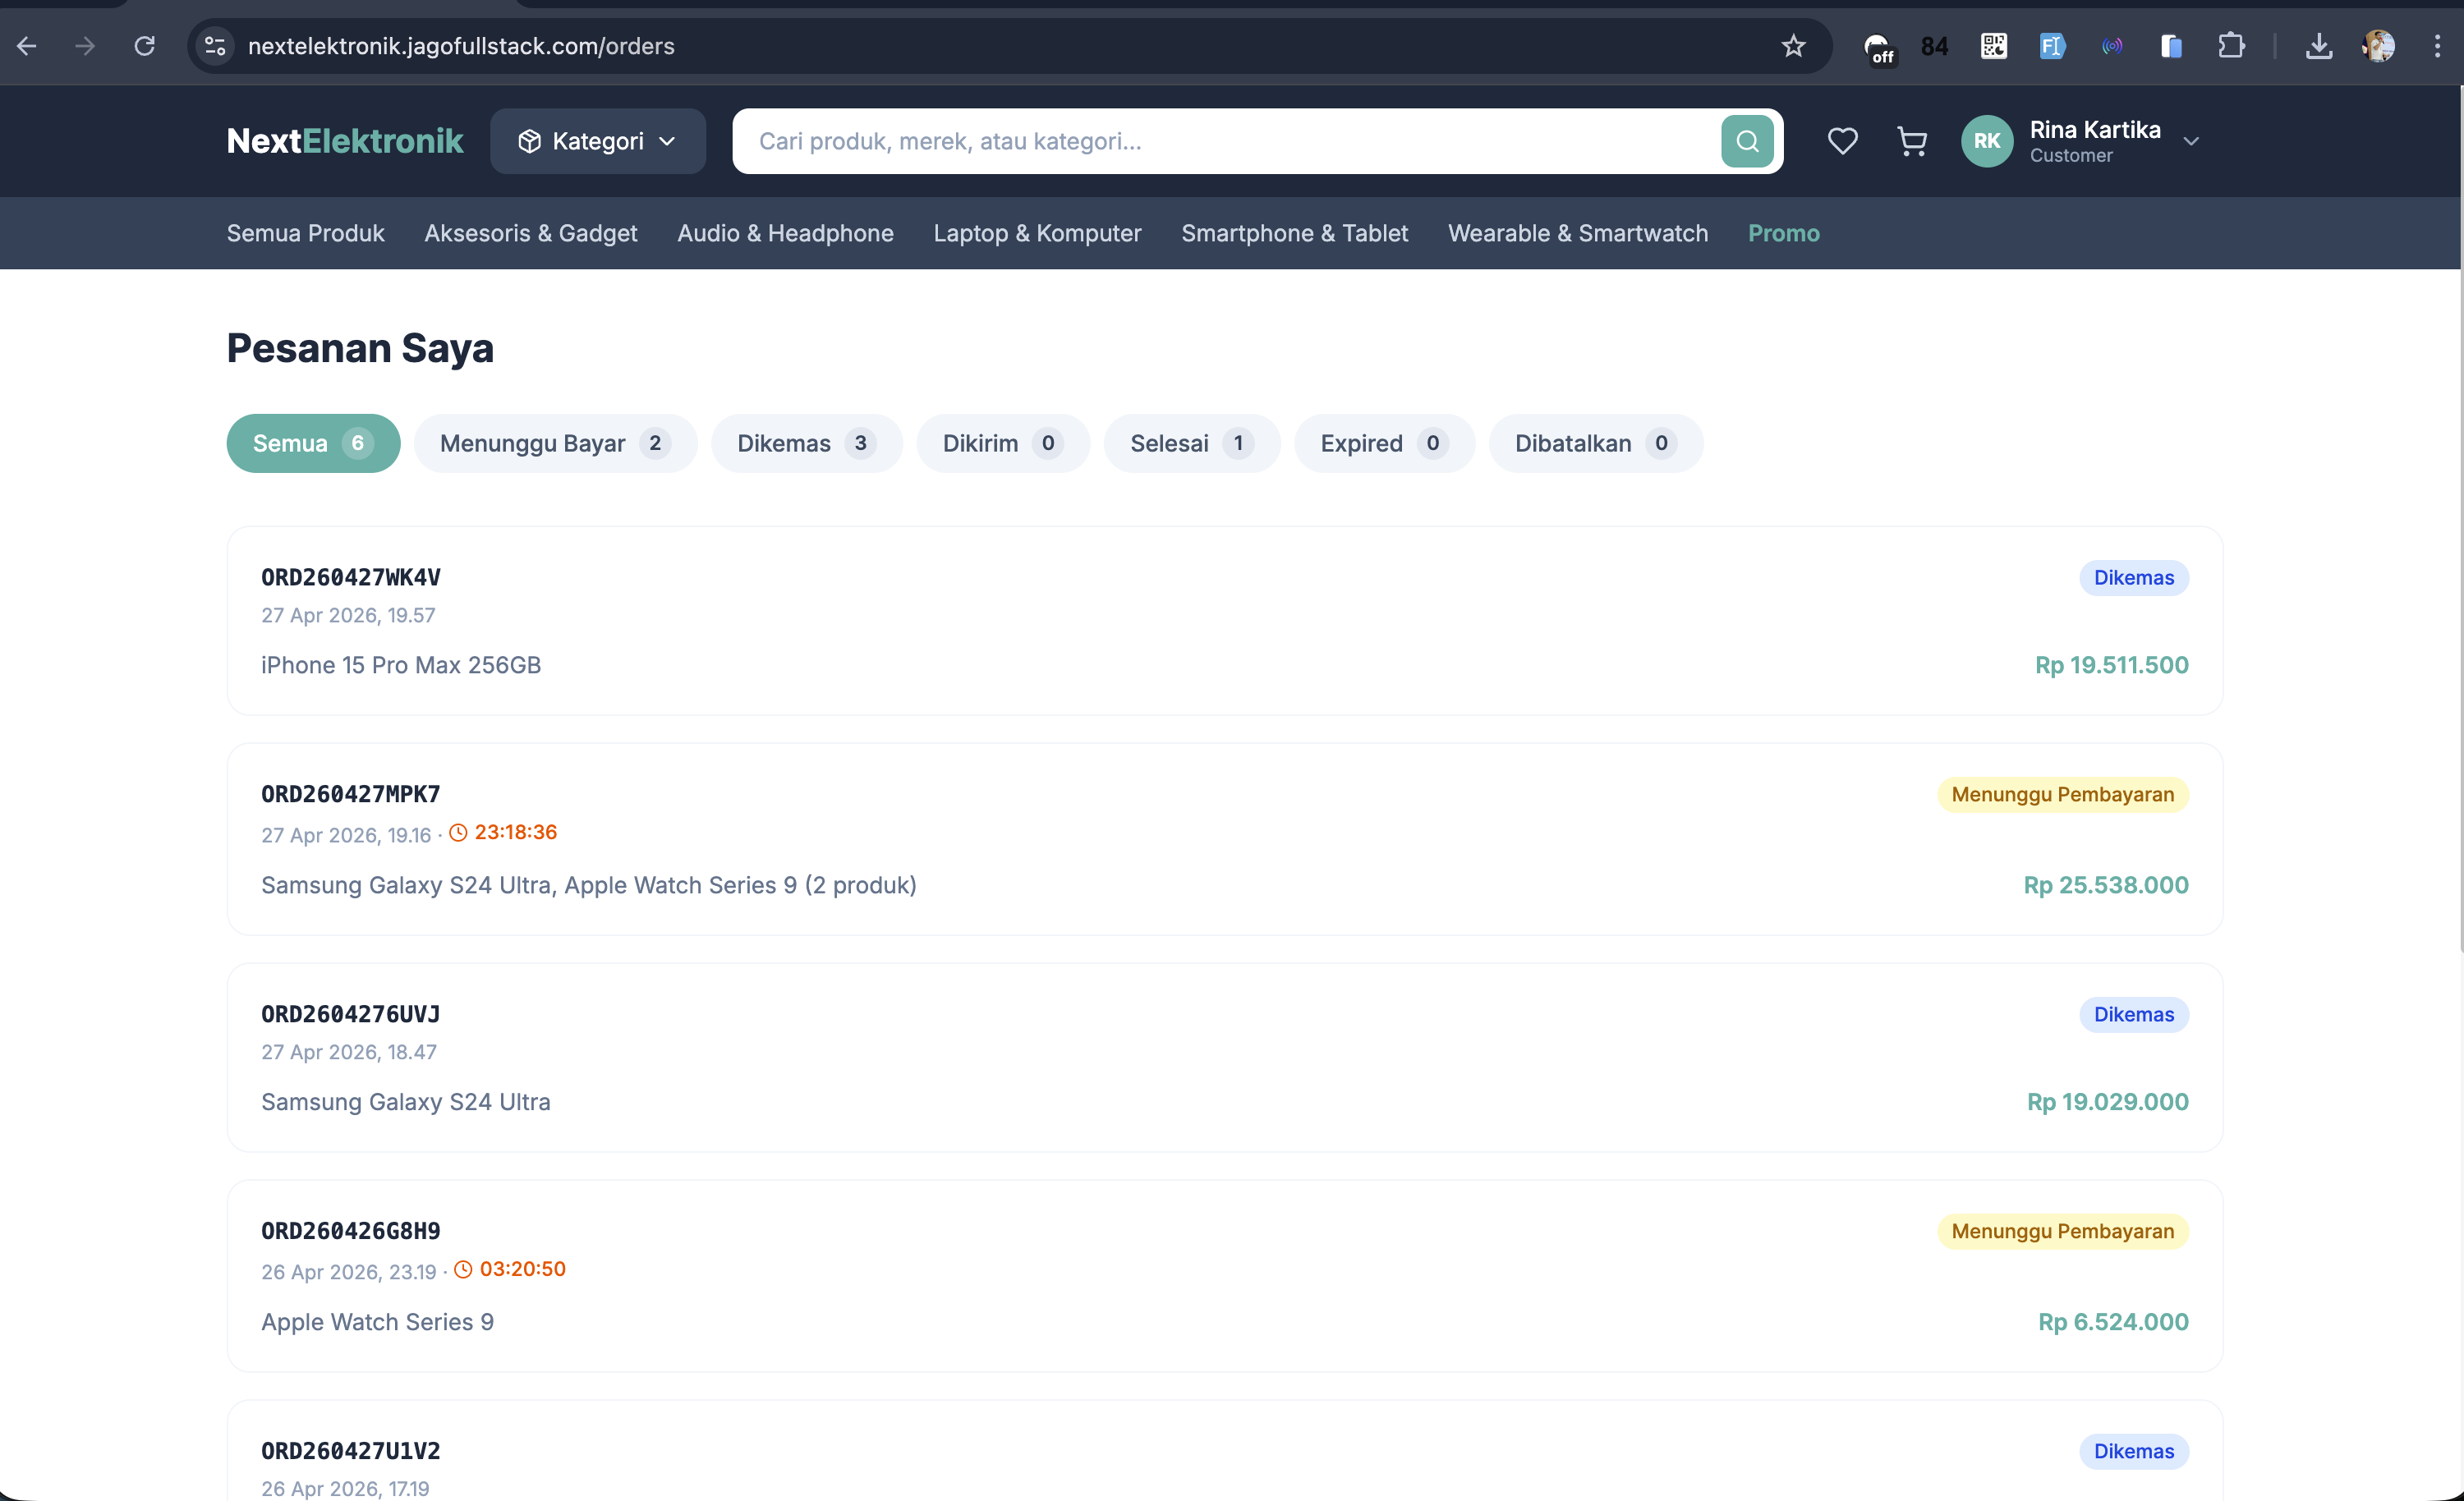This screenshot has width=2464, height=1501.
Task: Switch to the Dikirim tab
Action: click(1003, 443)
